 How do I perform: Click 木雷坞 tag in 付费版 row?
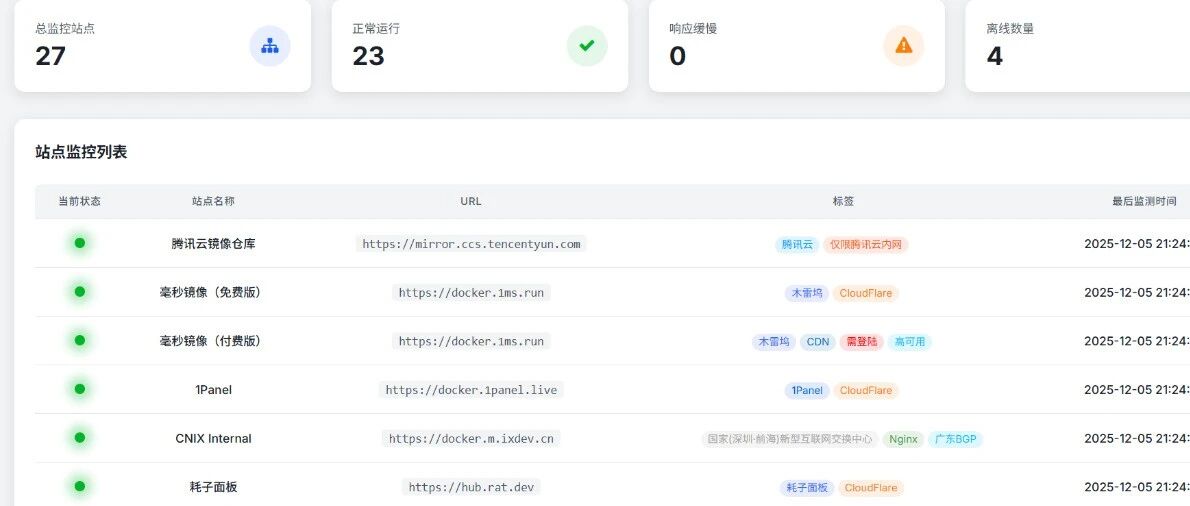(774, 341)
